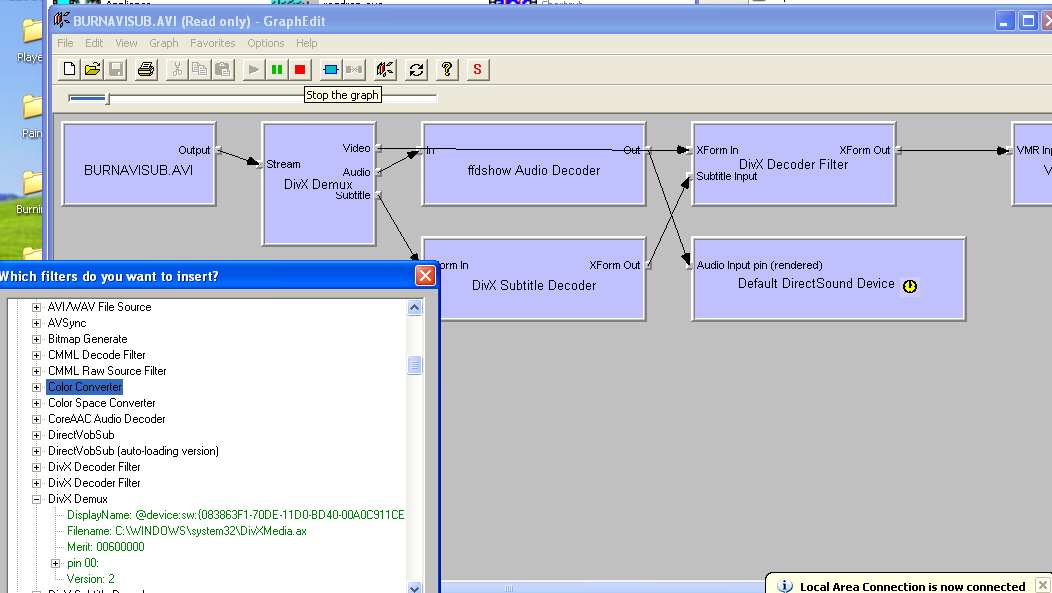Expand the Color Space Converter node
The width and height of the screenshot is (1052, 593).
point(37,403)
